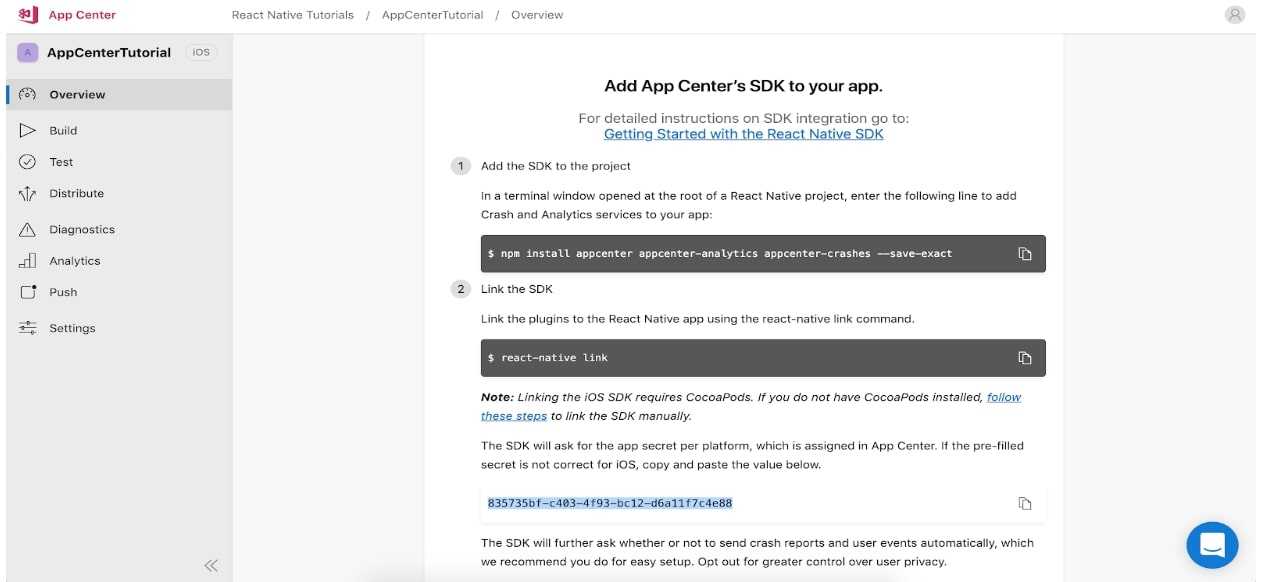Click the npm install command text
The height and width of the screenshot is (582, 1264).
(720, 254)
